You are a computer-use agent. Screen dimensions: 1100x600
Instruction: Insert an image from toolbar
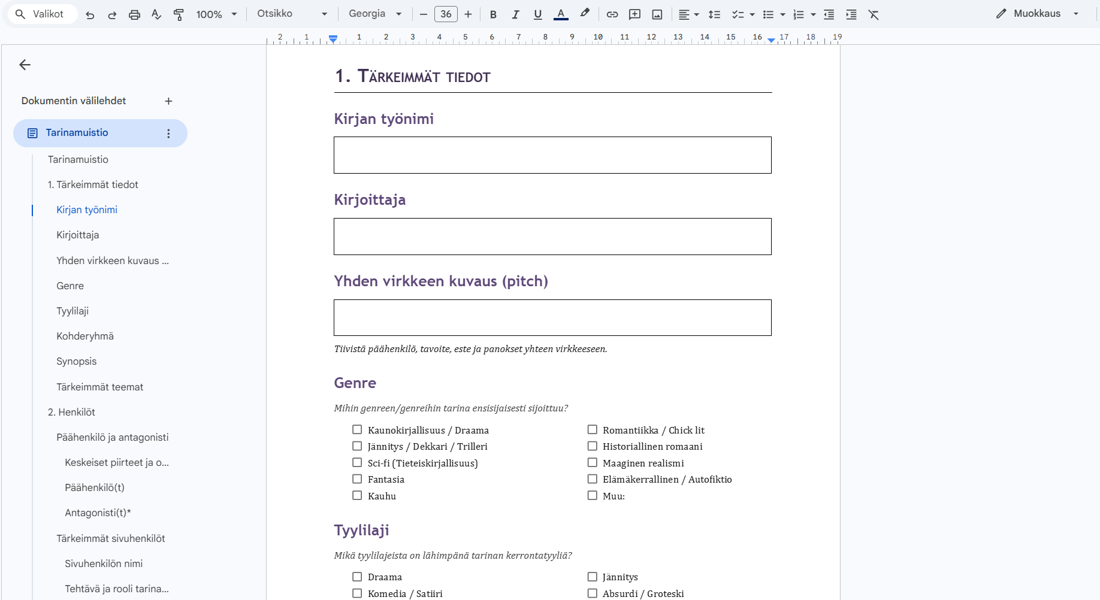pos(657,14)
